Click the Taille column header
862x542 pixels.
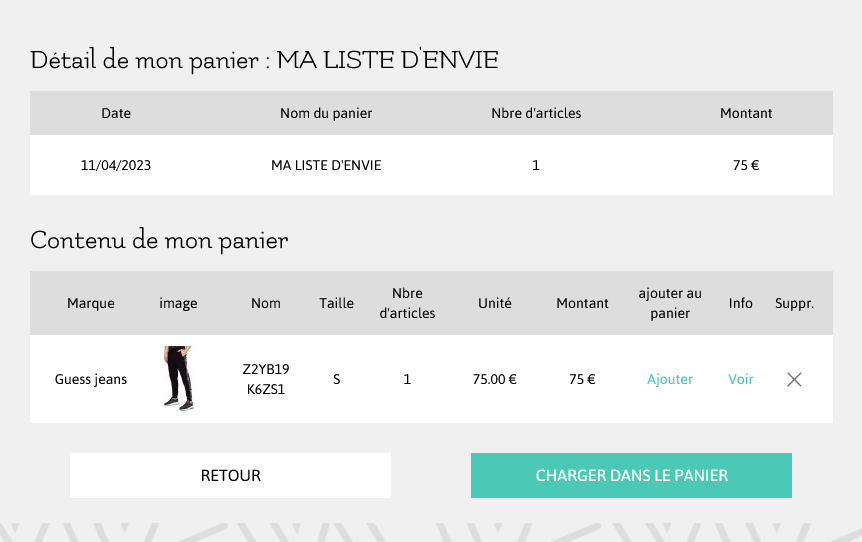[336, 303]
